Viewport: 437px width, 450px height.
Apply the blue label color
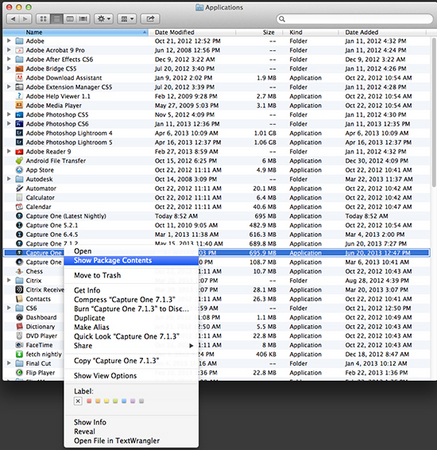pyautogui.click(x=124, y=401)
